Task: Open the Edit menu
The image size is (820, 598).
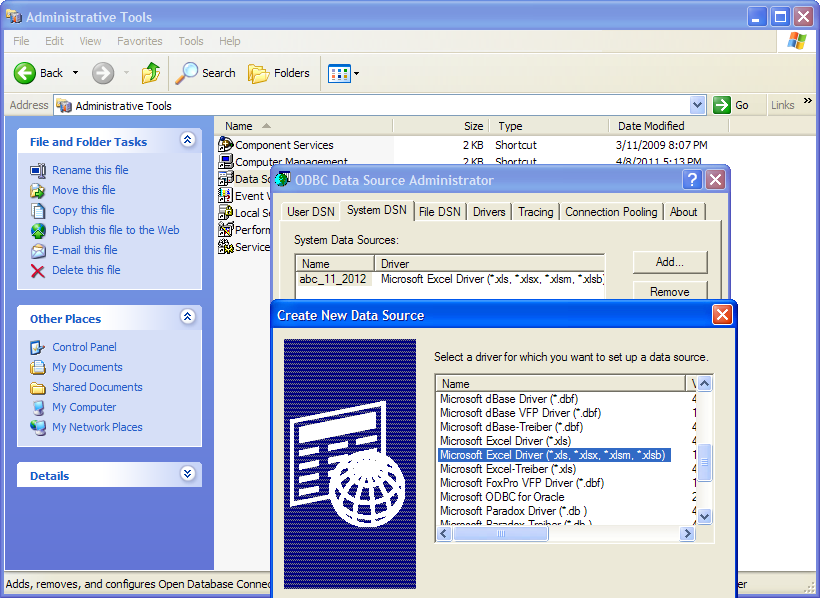Action: coord(54,41)
